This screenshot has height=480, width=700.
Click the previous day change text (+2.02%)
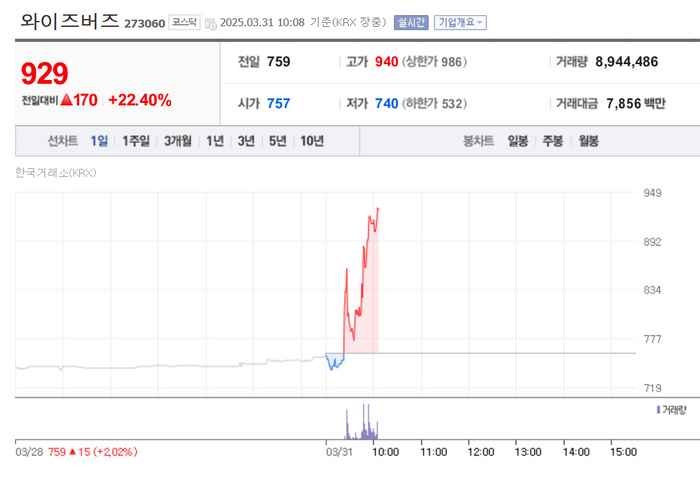pyautogui.click(x=115, y=452)
